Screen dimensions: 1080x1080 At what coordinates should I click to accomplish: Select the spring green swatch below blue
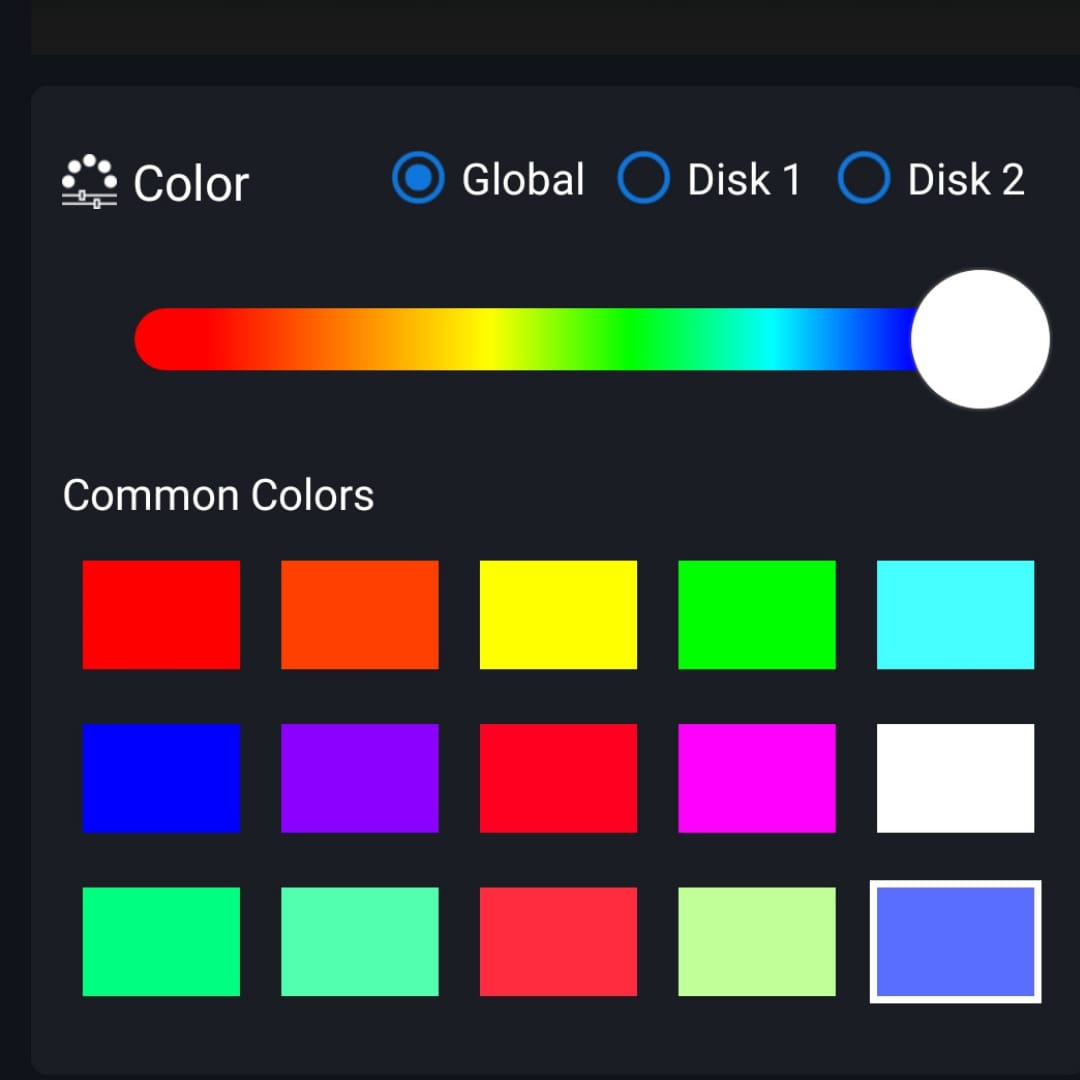(x=161, y=942)
